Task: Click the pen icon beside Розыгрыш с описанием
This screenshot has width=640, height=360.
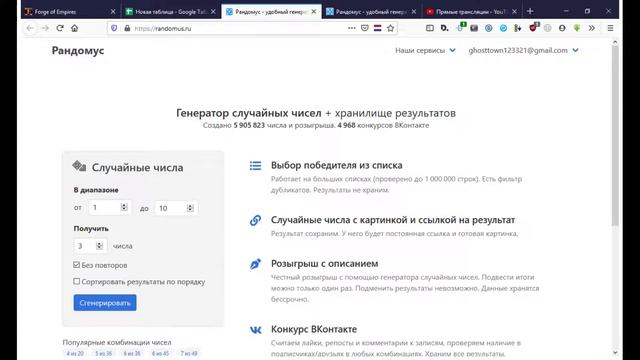Action: click(x=256, y=264)
